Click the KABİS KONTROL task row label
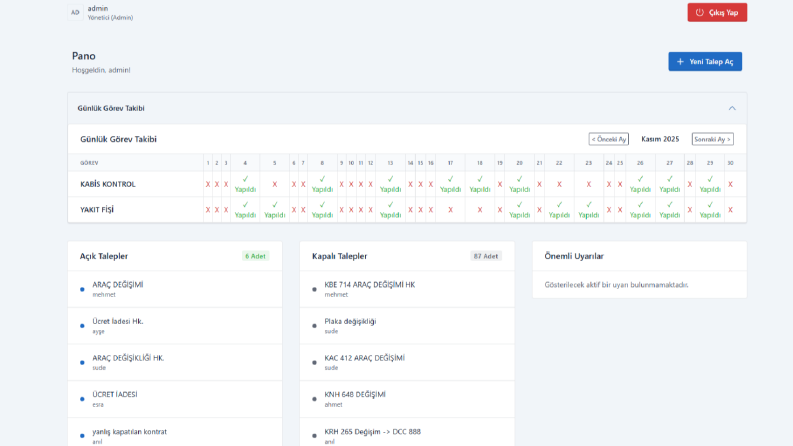Viewport: 793px width, 446px height. [x=108, y=184]
